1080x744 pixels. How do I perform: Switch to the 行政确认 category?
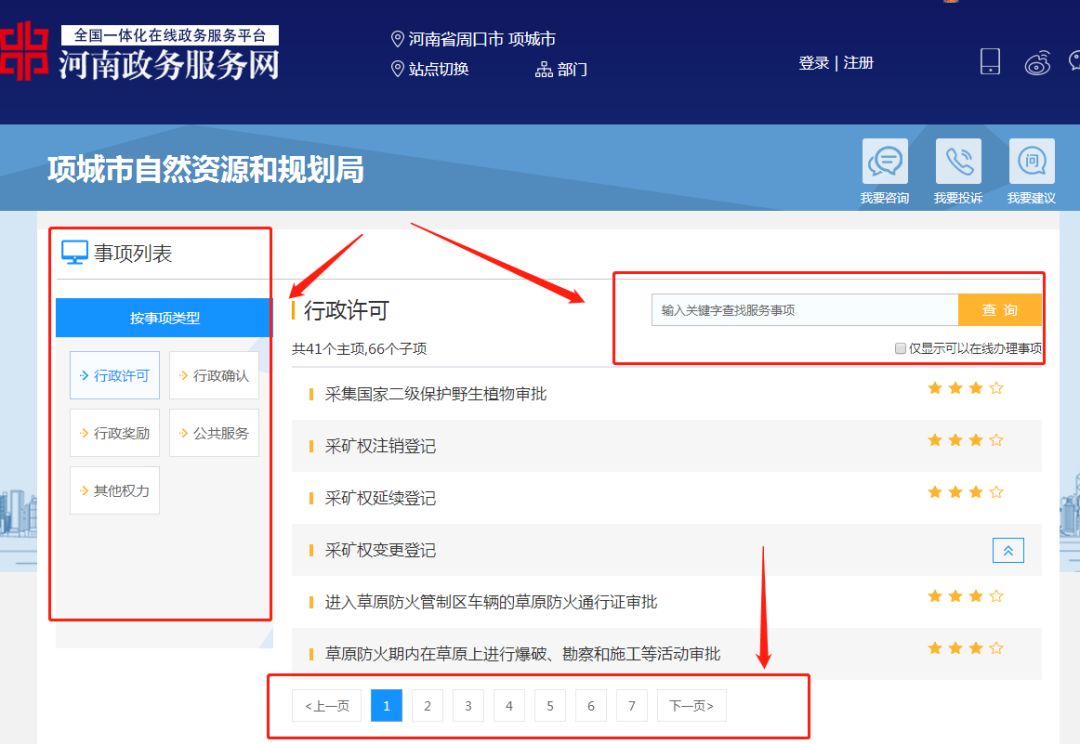[x=214, y=375]
